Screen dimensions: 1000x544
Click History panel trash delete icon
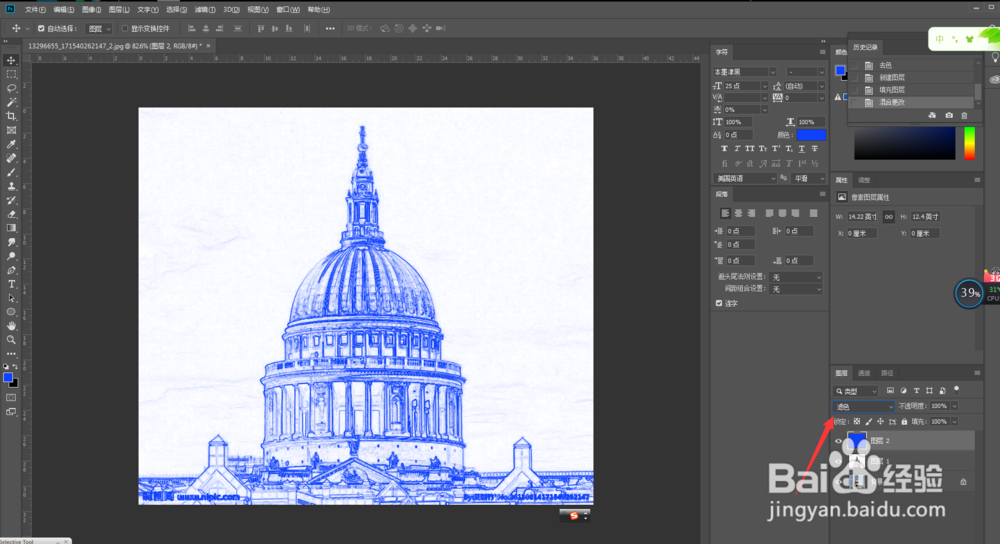pyautogui.click(x=964, y=115)
